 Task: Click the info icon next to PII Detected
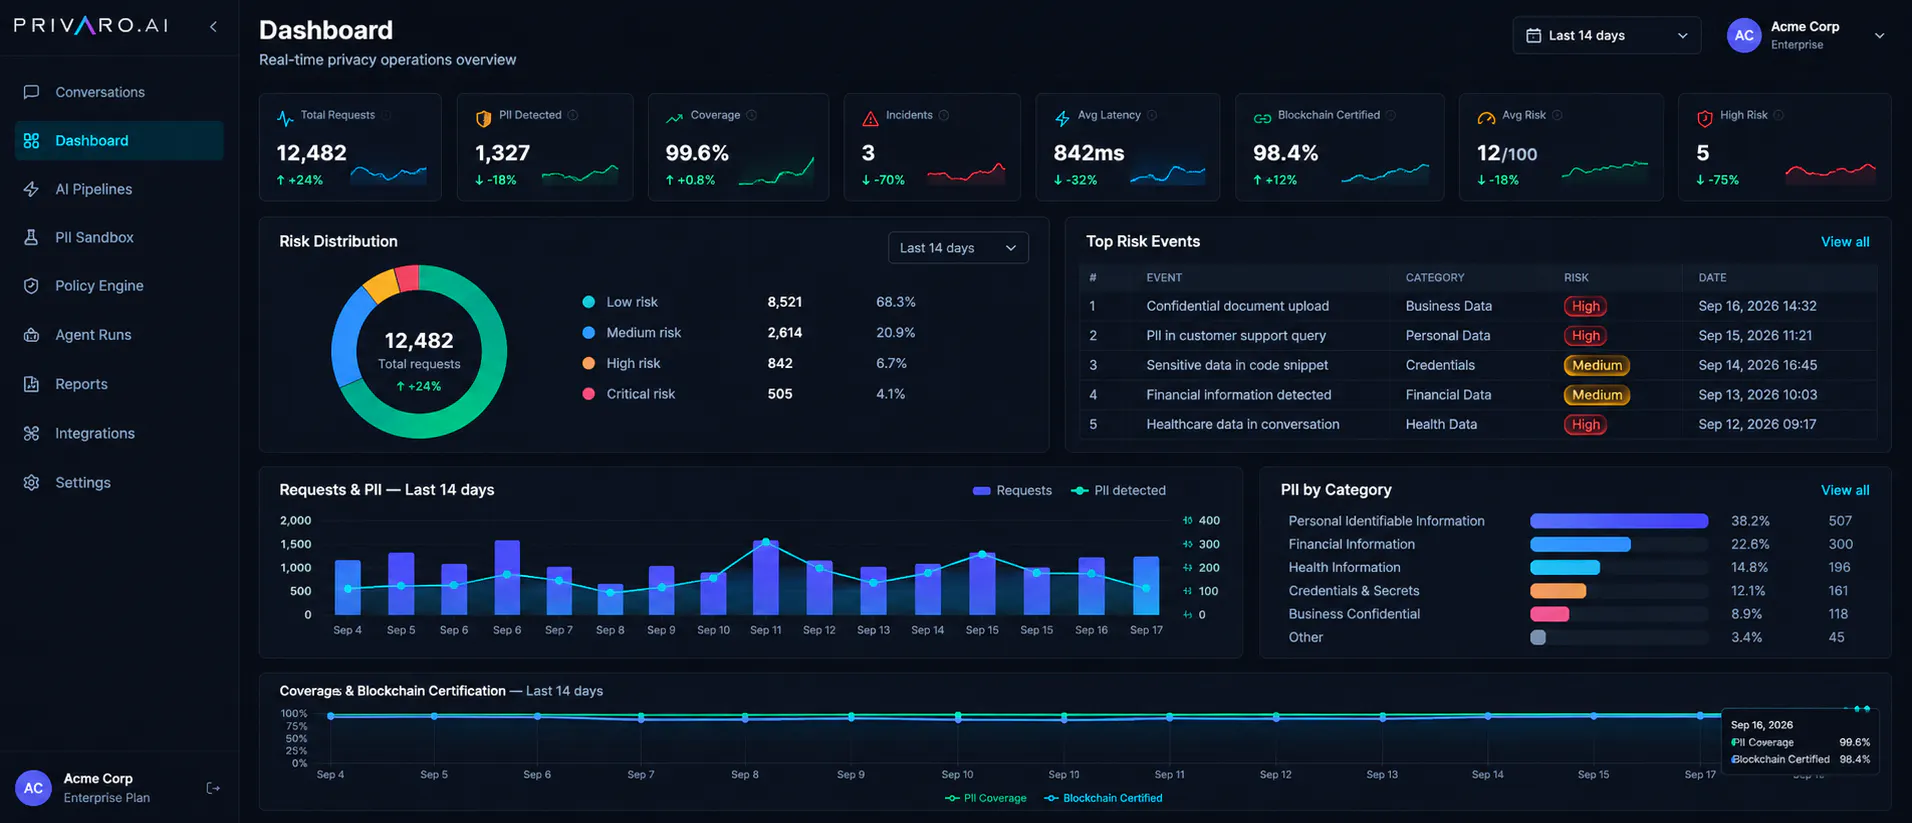coord(573,115)
